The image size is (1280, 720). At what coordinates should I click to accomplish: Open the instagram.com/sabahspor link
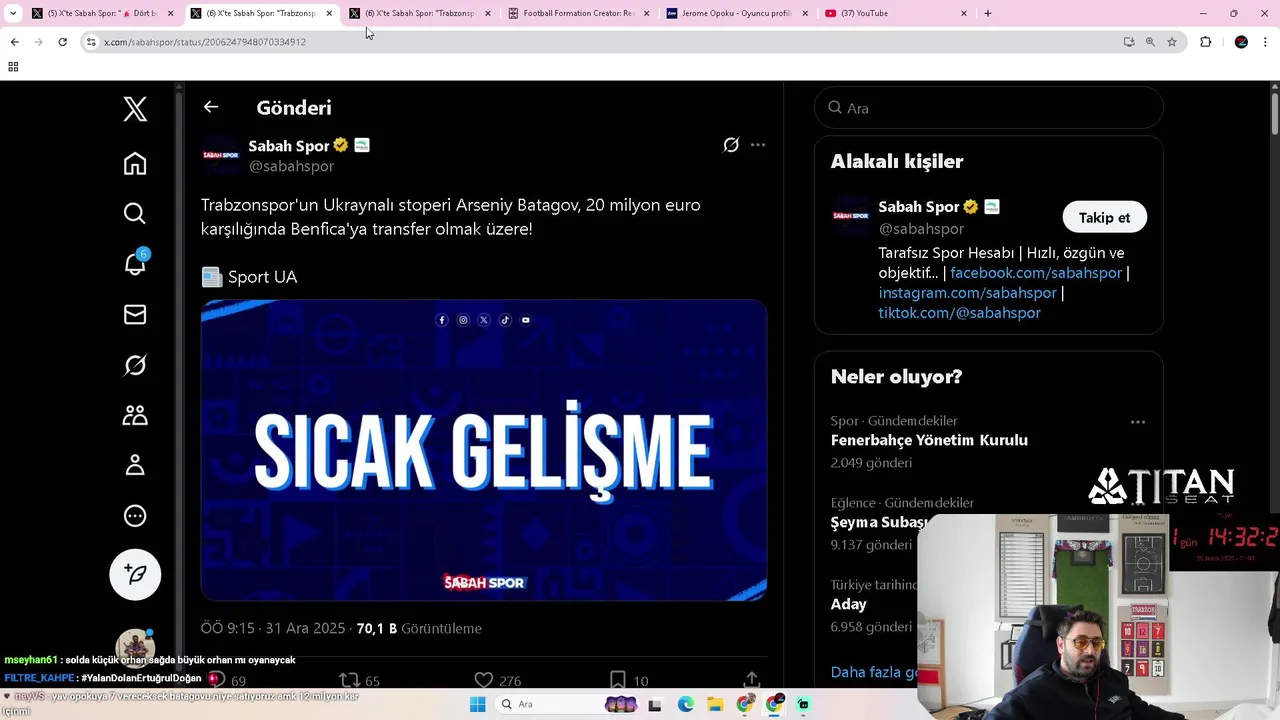point(967,293)
